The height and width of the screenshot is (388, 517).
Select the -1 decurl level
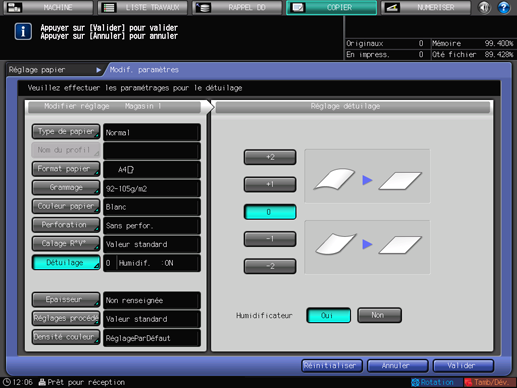pyautogui.click(x=270, y=239)
